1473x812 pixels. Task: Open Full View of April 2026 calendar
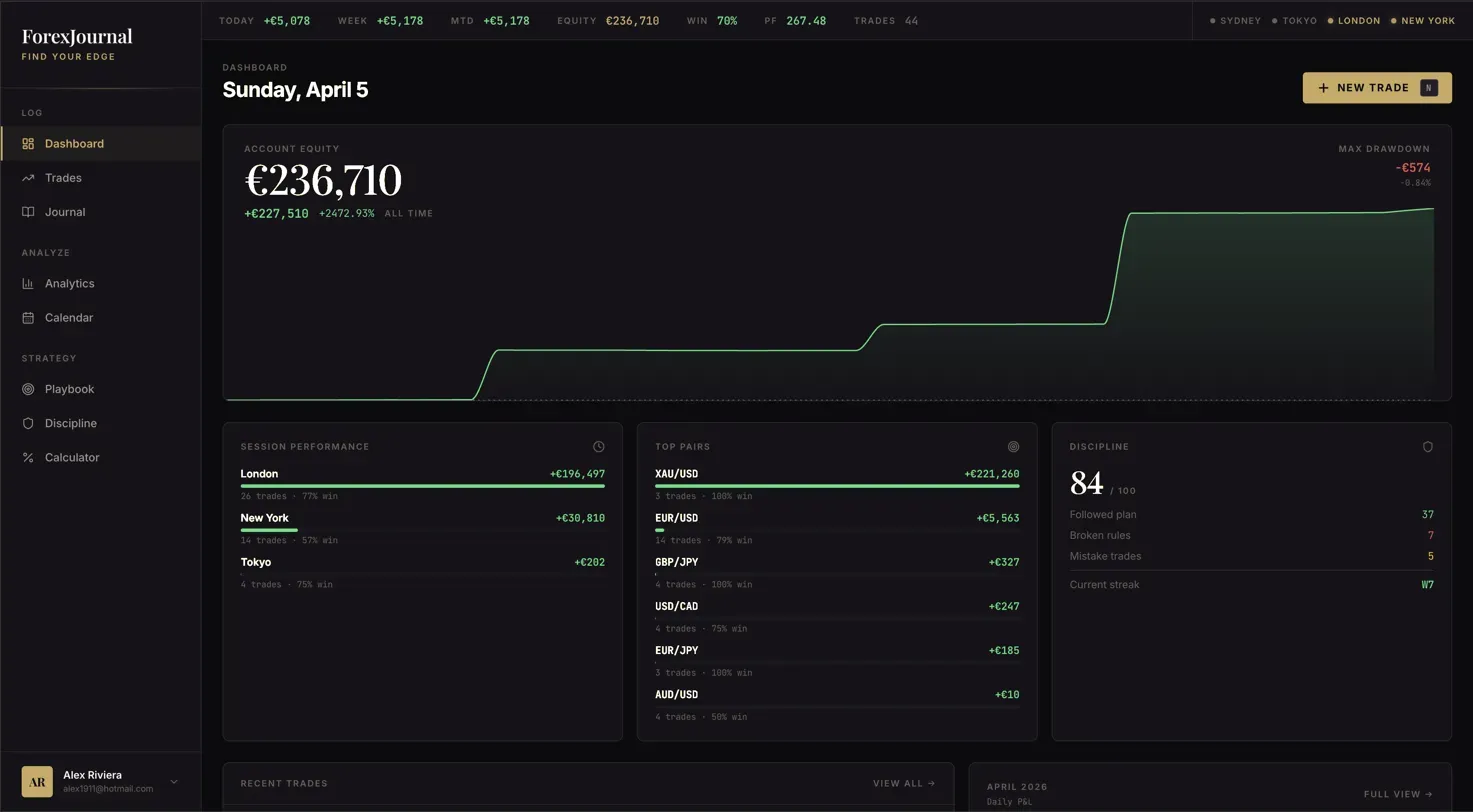(x=1398, y=794)
